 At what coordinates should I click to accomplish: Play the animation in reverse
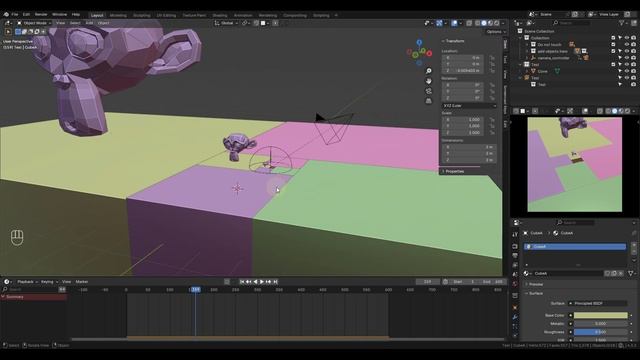256,282
